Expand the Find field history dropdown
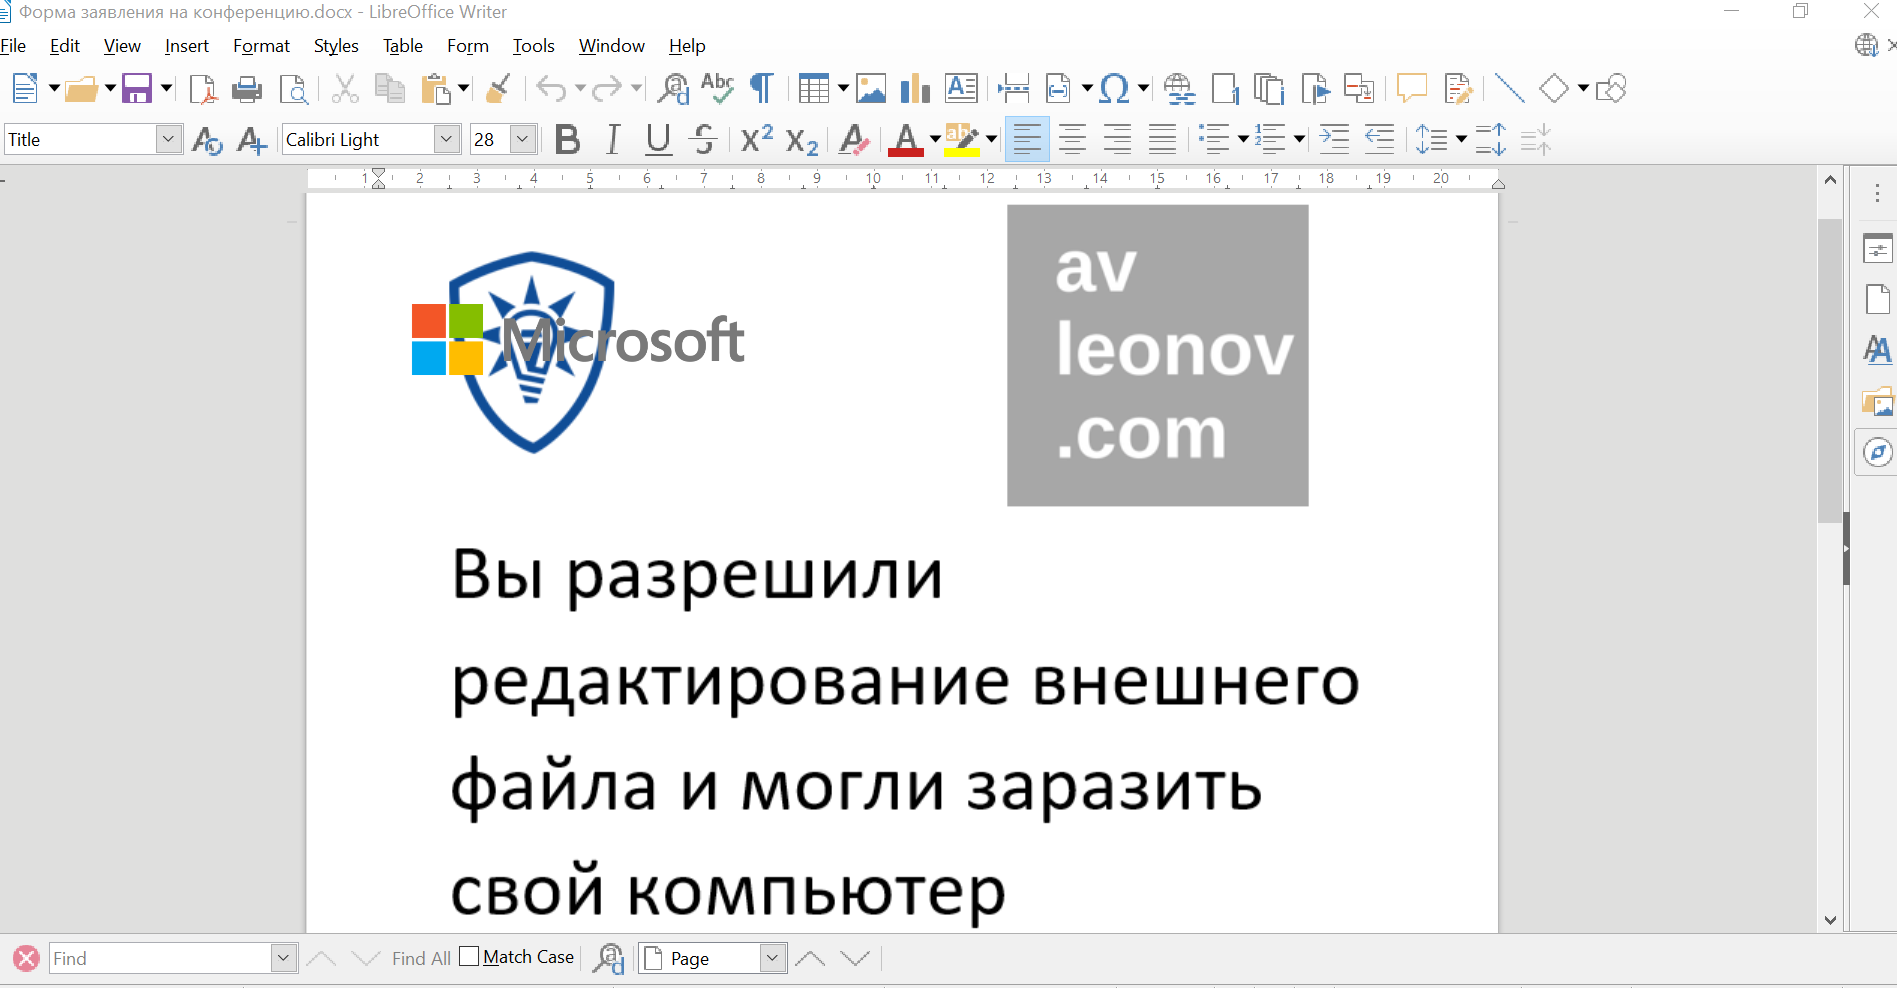This screenshot has width=1897, height=988. point(284,958)
